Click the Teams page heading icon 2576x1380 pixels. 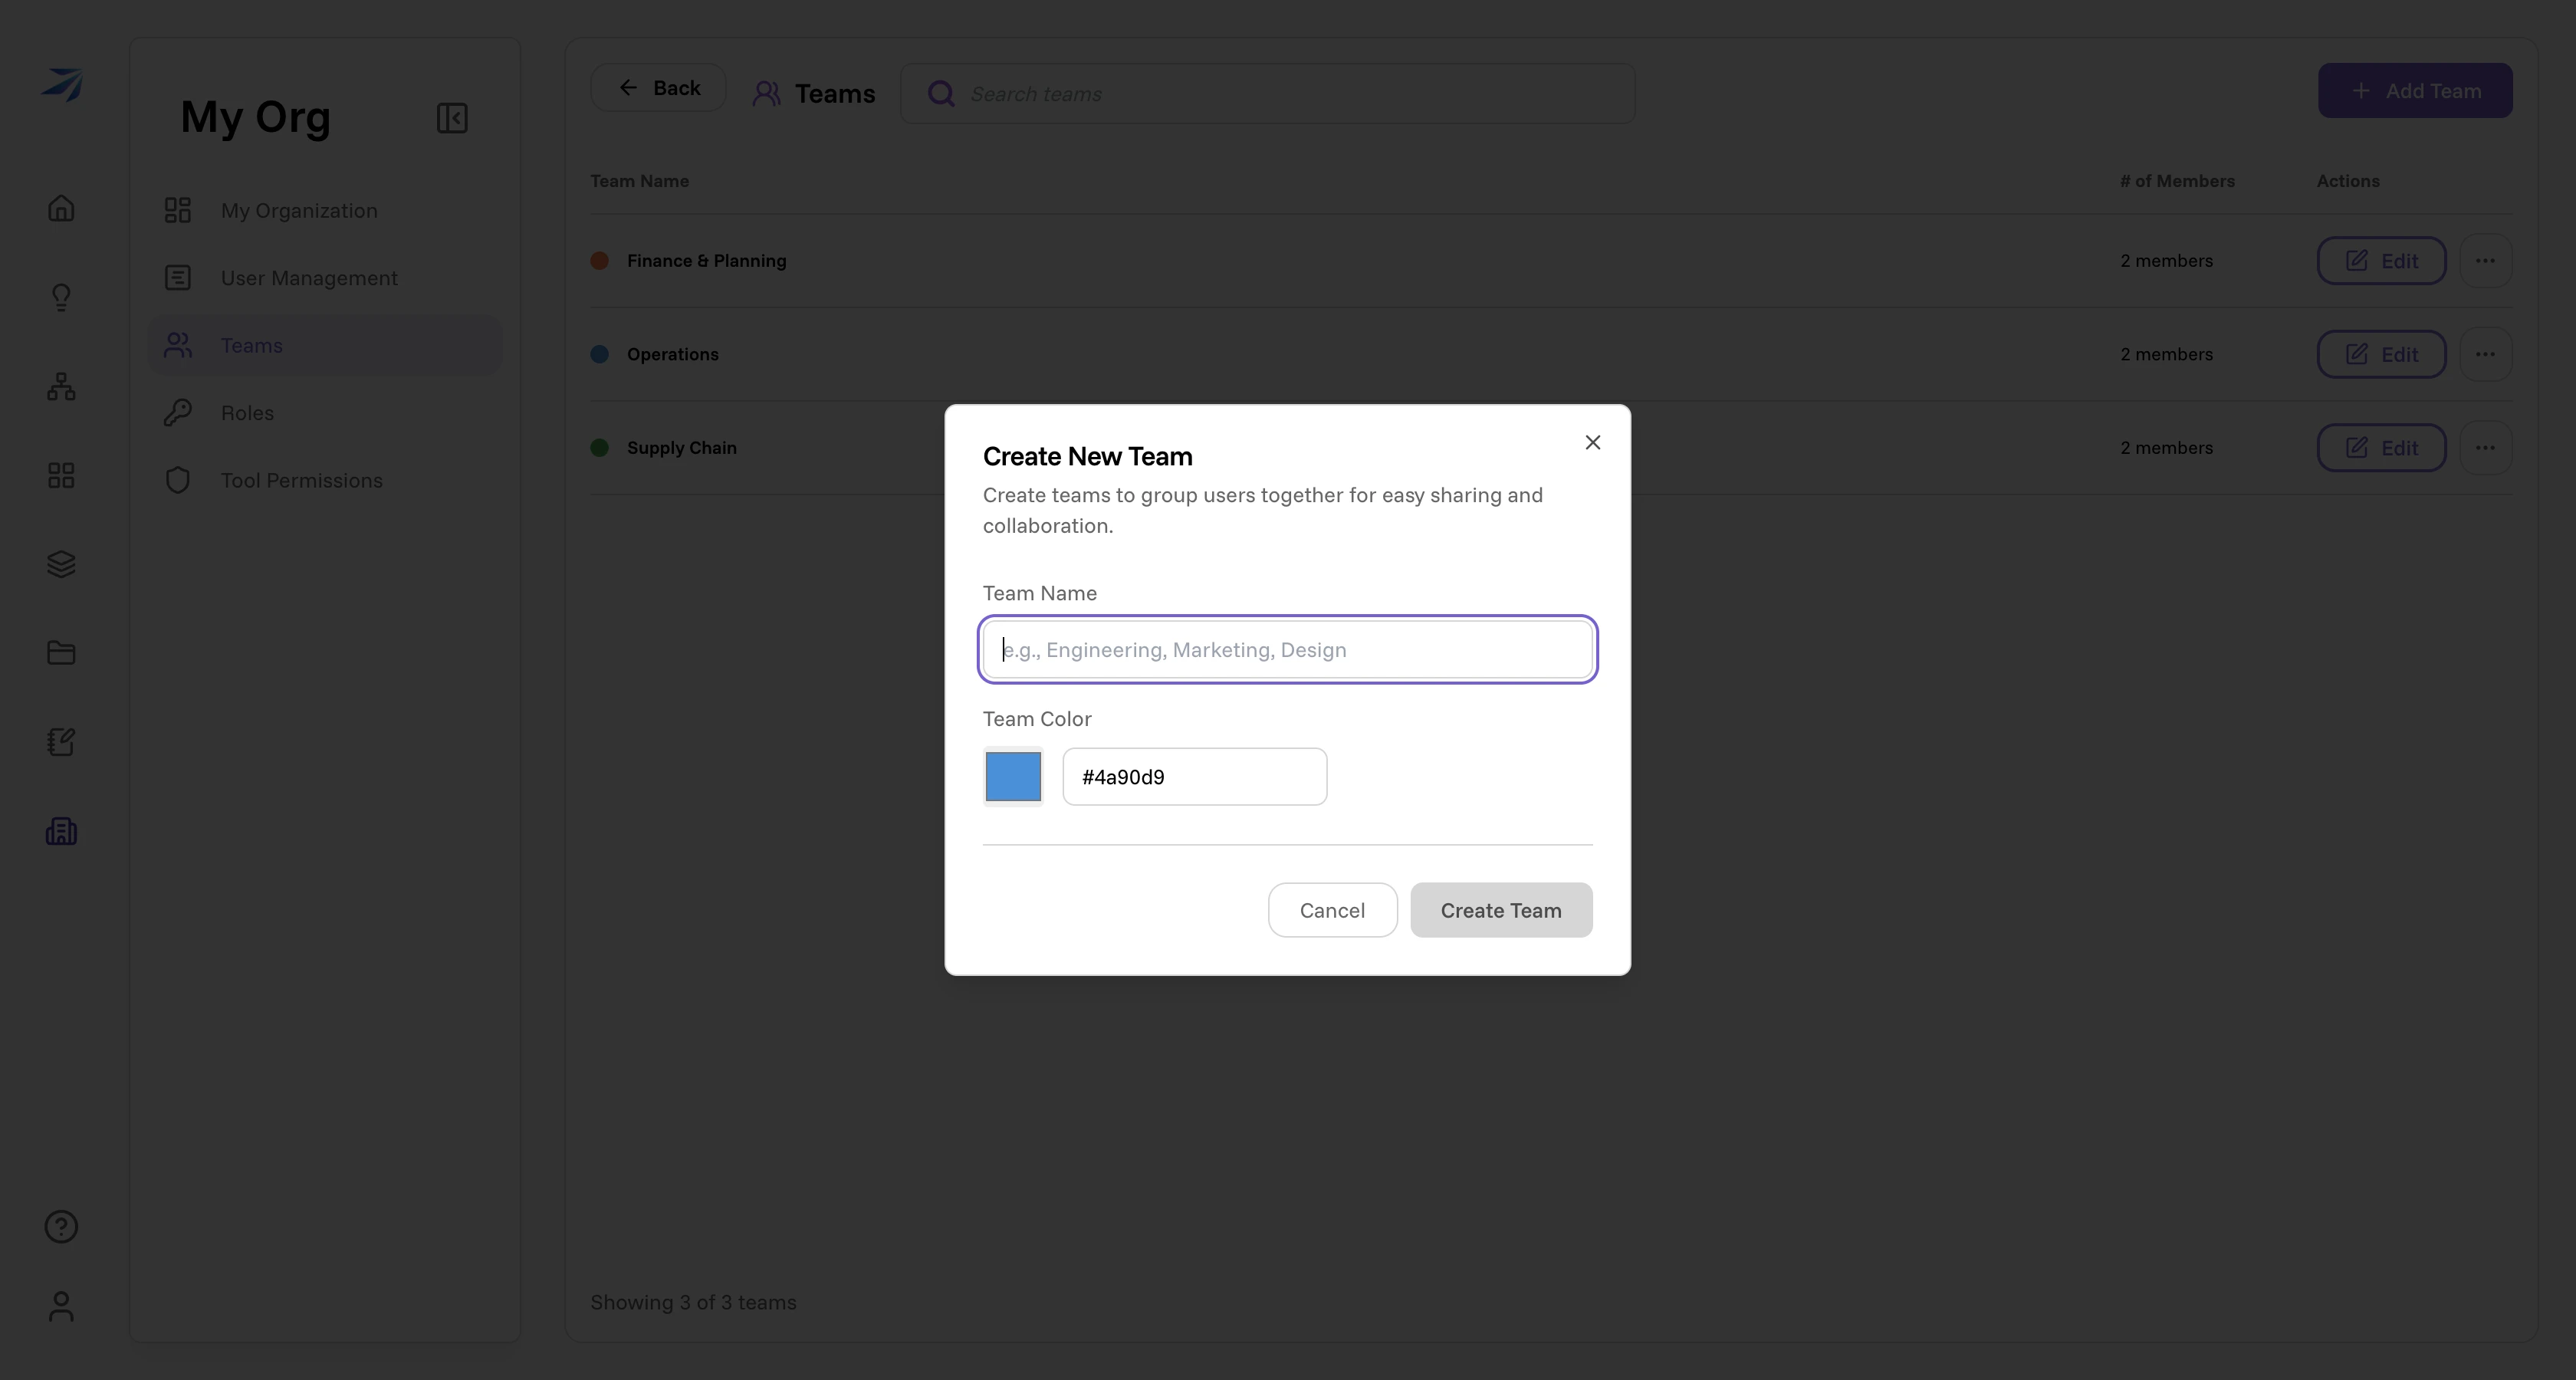[x=767, y=94]
